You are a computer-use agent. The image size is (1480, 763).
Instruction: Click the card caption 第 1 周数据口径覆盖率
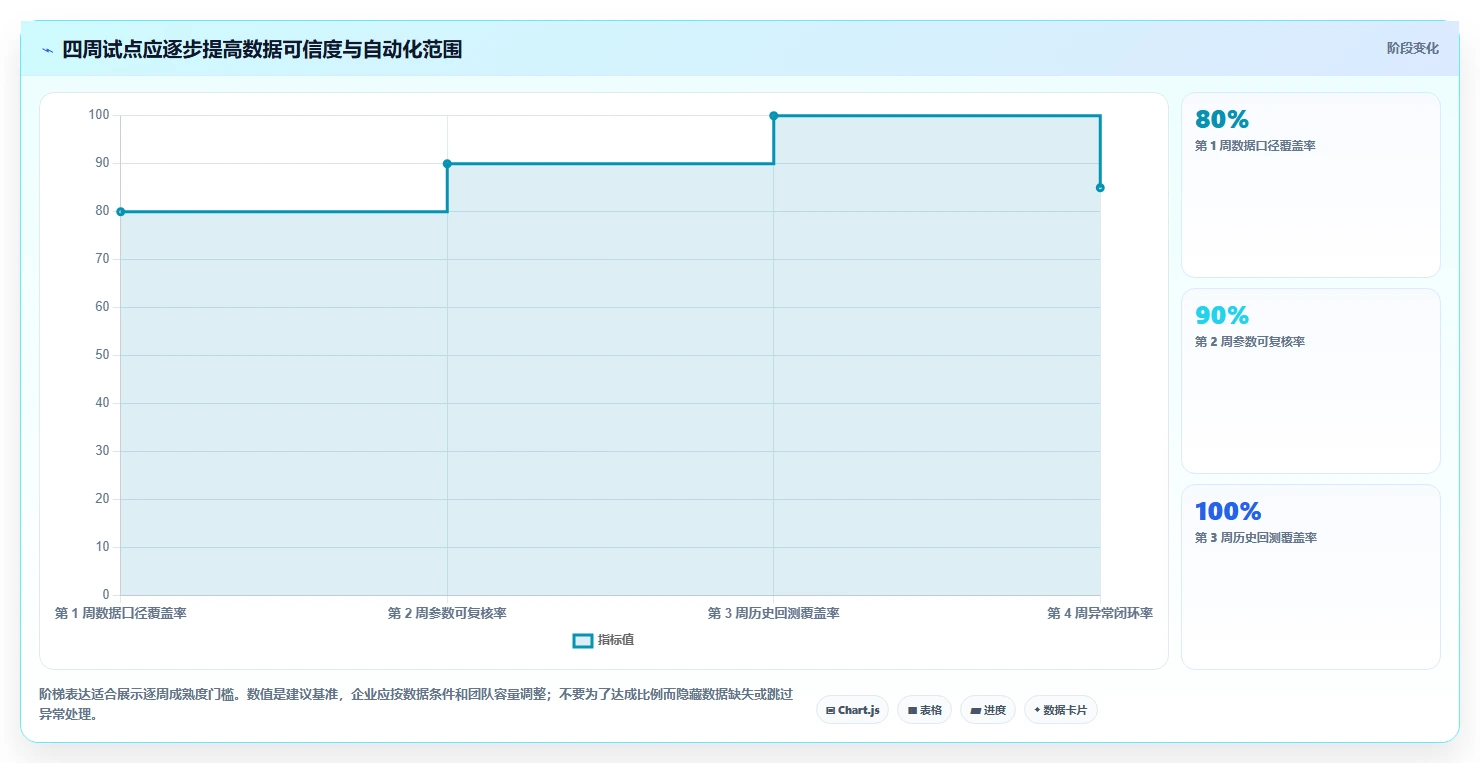coord(1255,146)
